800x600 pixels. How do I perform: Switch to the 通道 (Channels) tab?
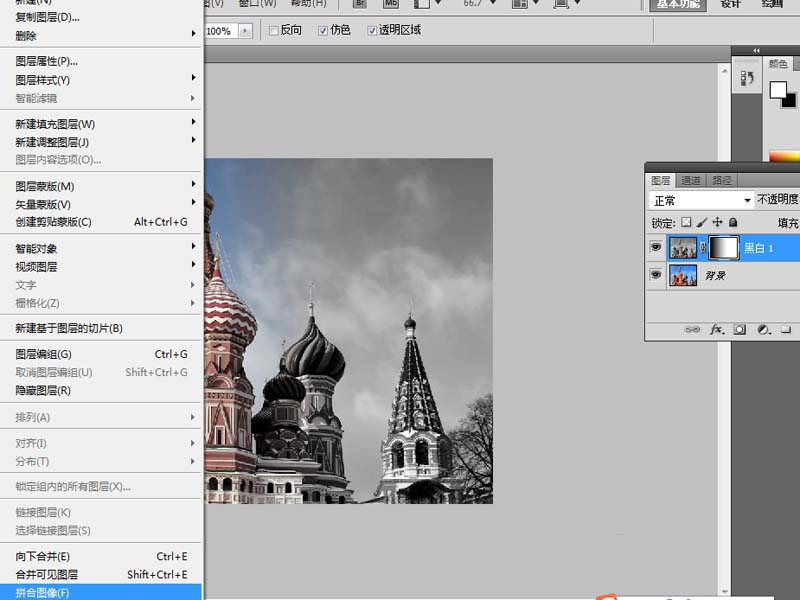(x=691, y=180)
